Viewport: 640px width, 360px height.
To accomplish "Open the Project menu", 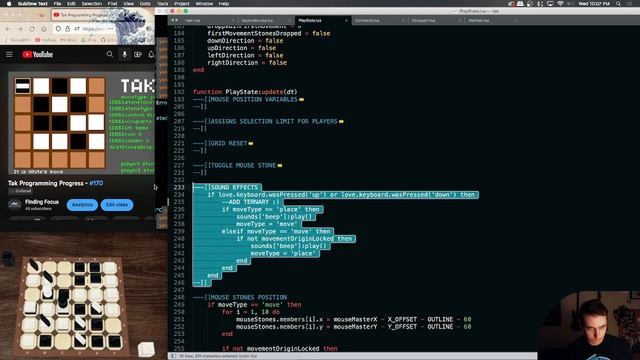I will tap(182, 4).
